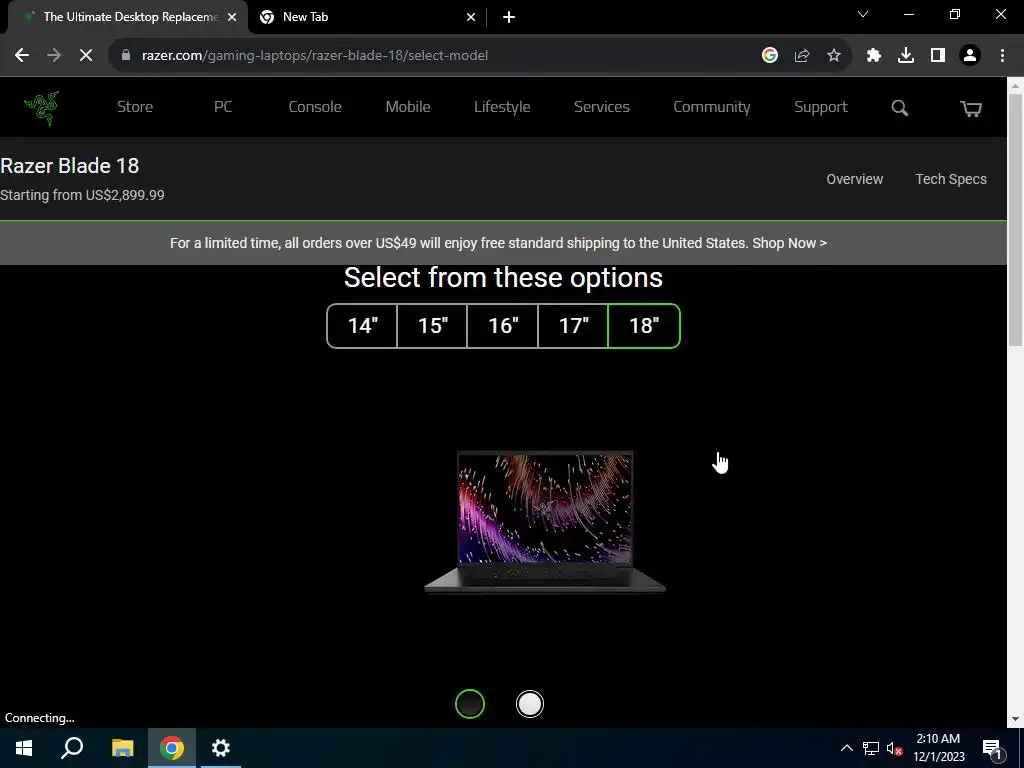Close the New Tab tab

471,17
